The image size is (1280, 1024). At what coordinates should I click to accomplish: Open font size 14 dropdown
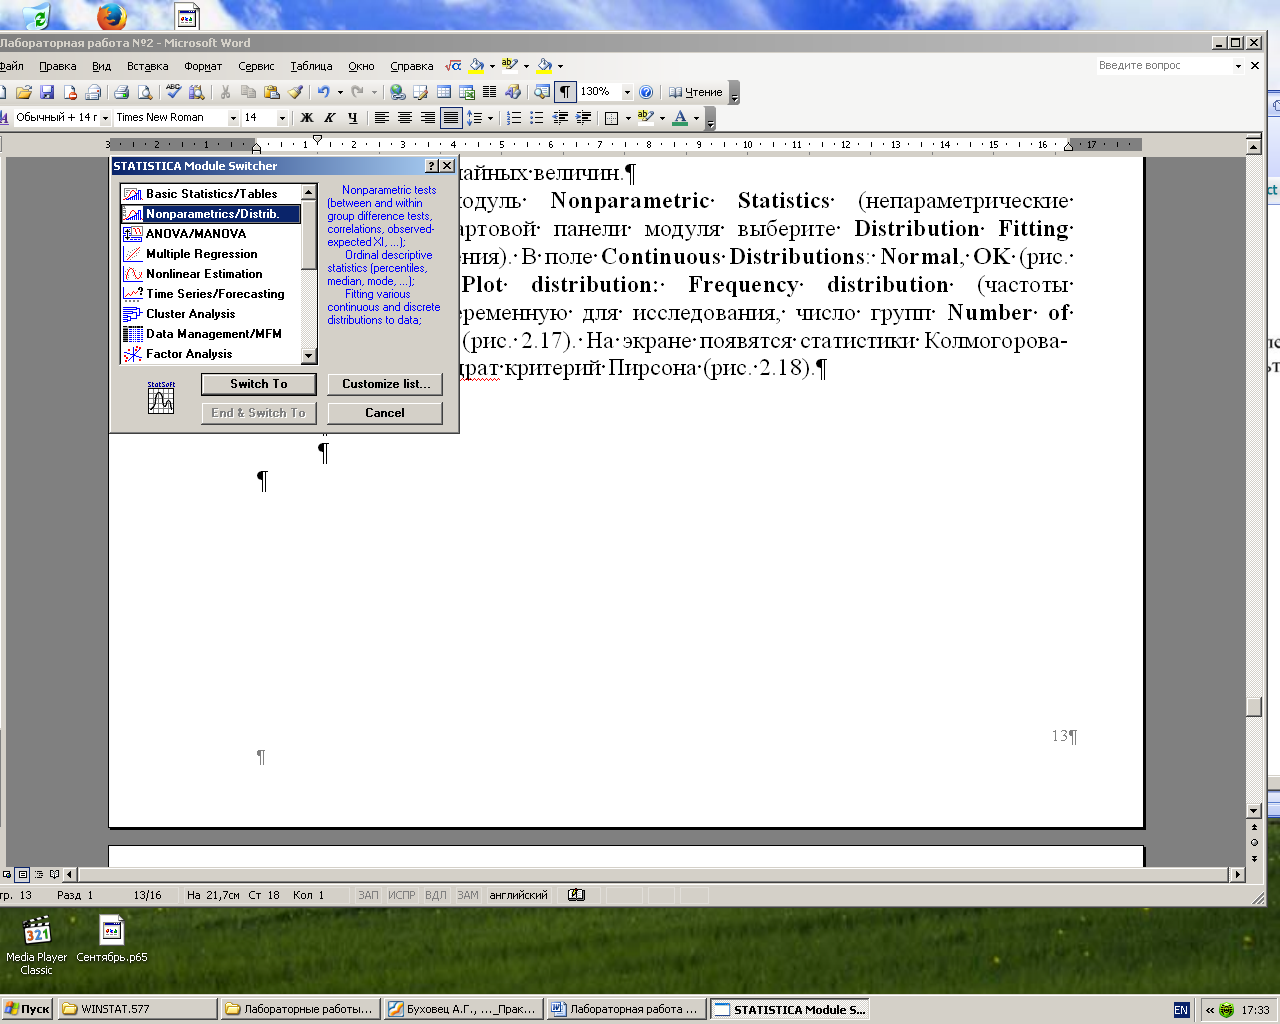(x=282, y=118)
